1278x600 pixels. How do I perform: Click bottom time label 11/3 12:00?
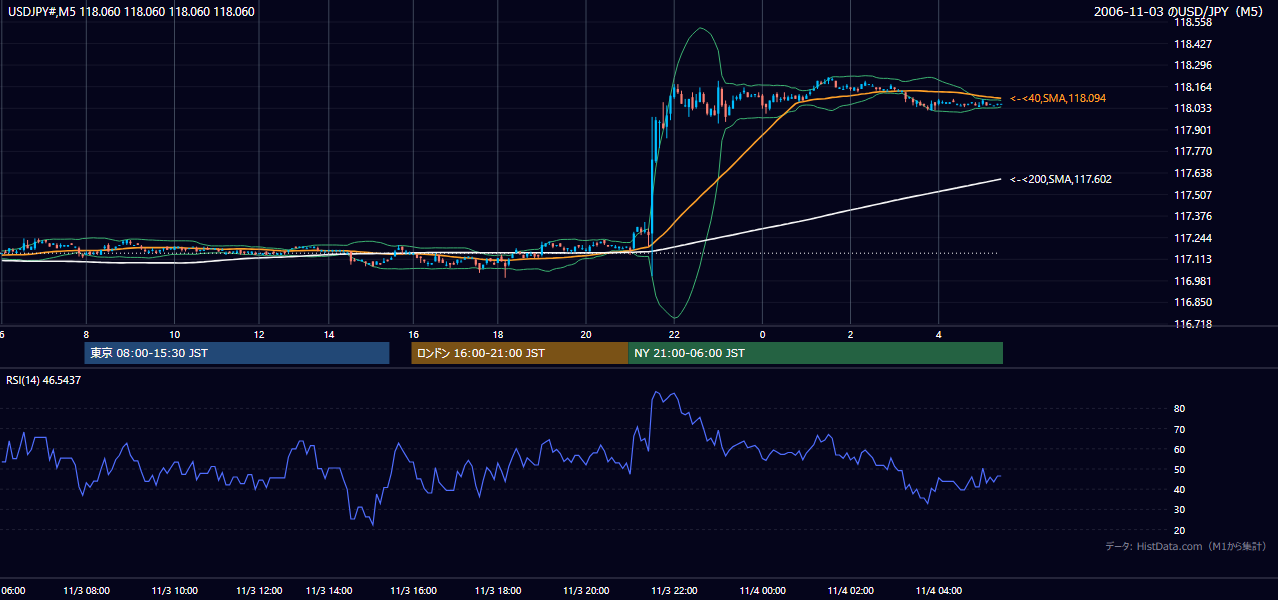[x=259, y=591]
